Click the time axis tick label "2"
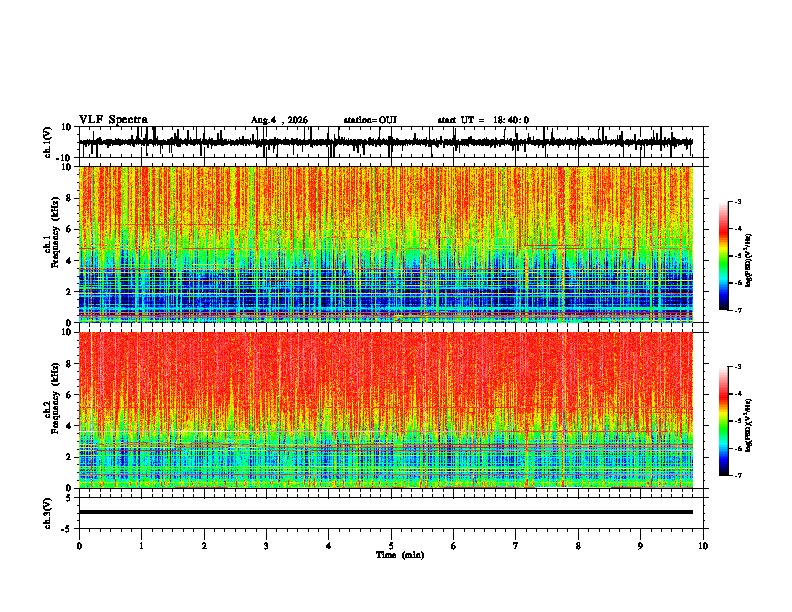The image size is (792, 612). coord(204,546)
